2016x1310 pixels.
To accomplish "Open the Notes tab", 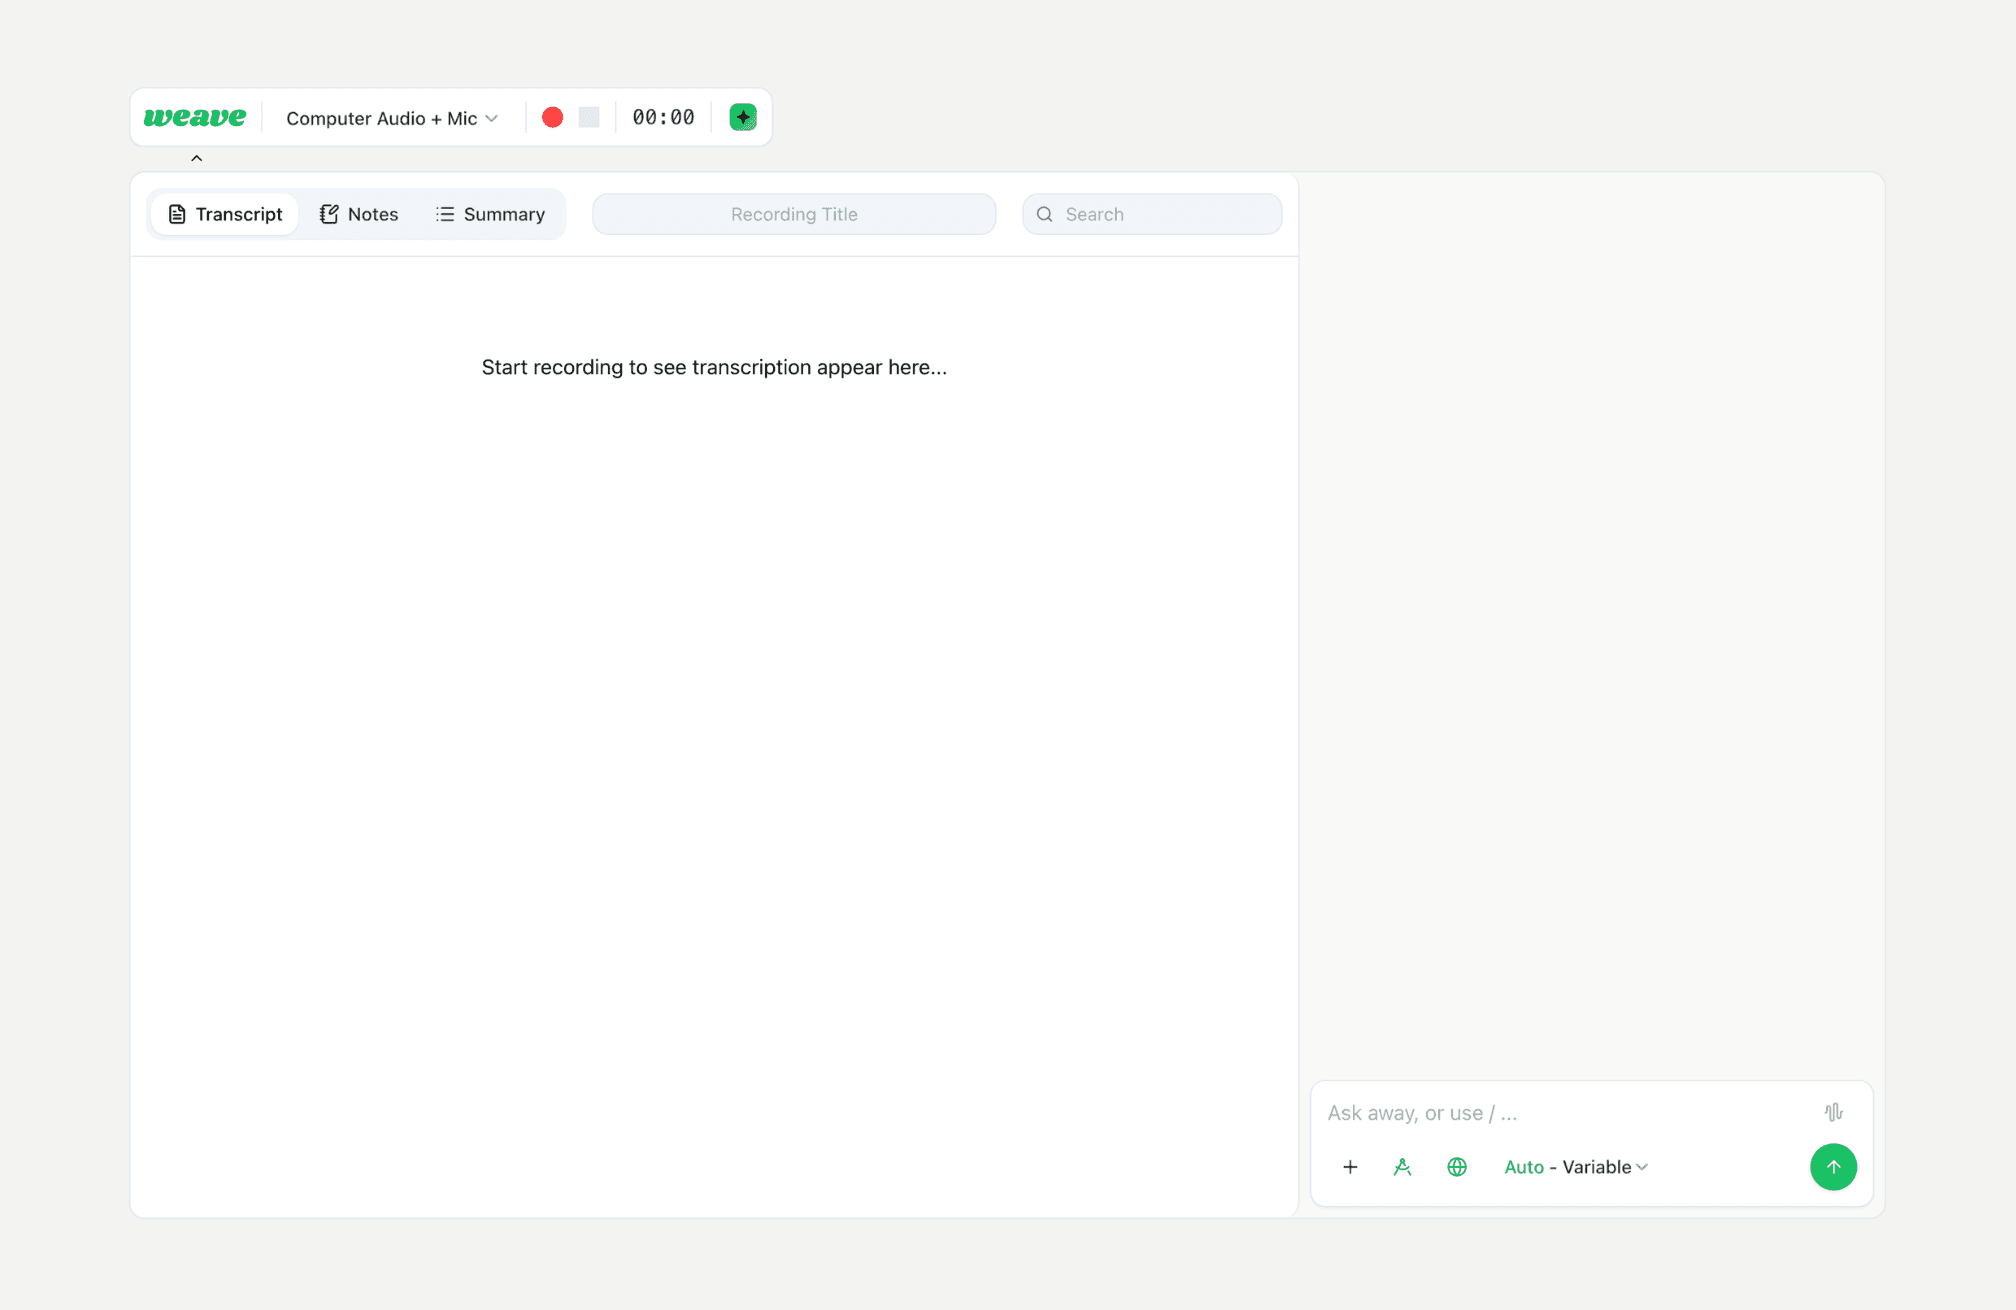I will 359,214.
